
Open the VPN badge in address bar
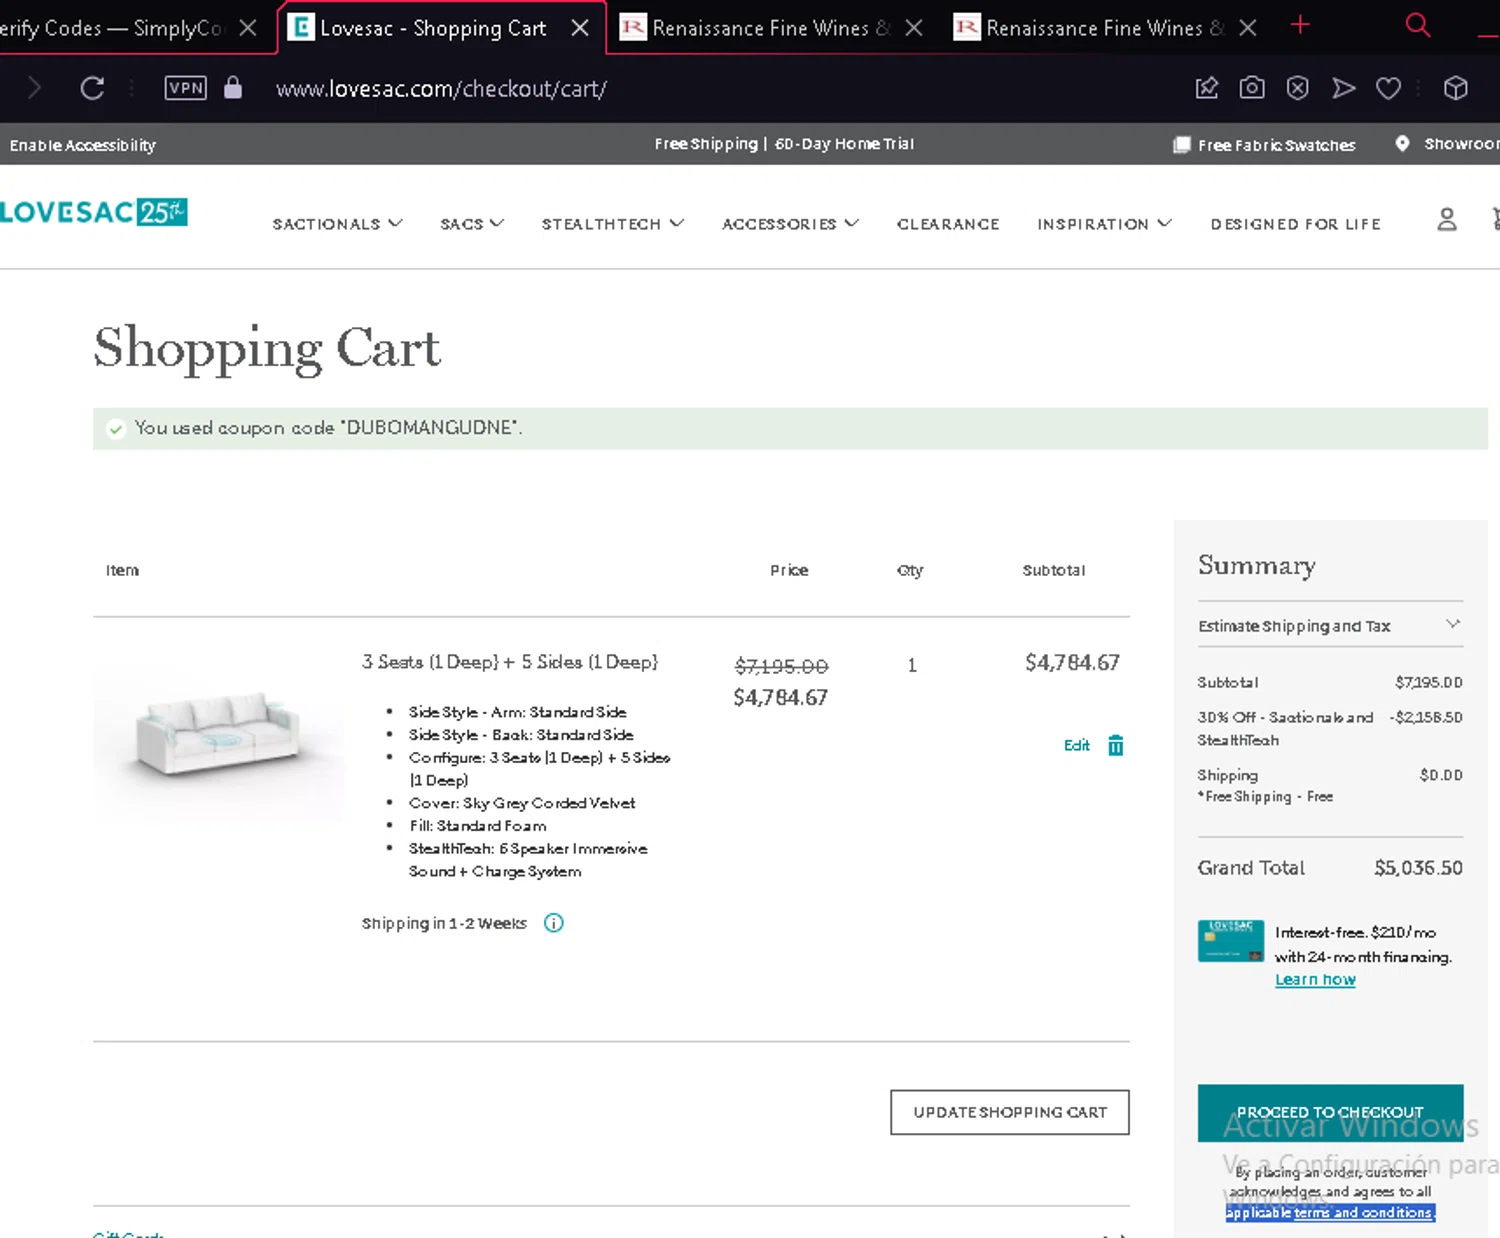coord(186,88)
